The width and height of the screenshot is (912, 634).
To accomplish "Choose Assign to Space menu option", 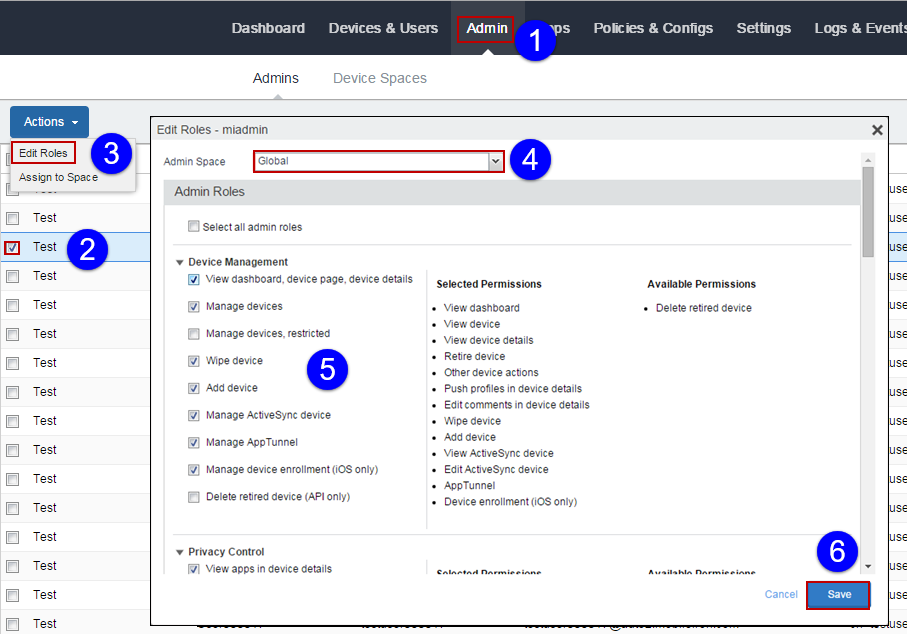I will click(58, 177).
